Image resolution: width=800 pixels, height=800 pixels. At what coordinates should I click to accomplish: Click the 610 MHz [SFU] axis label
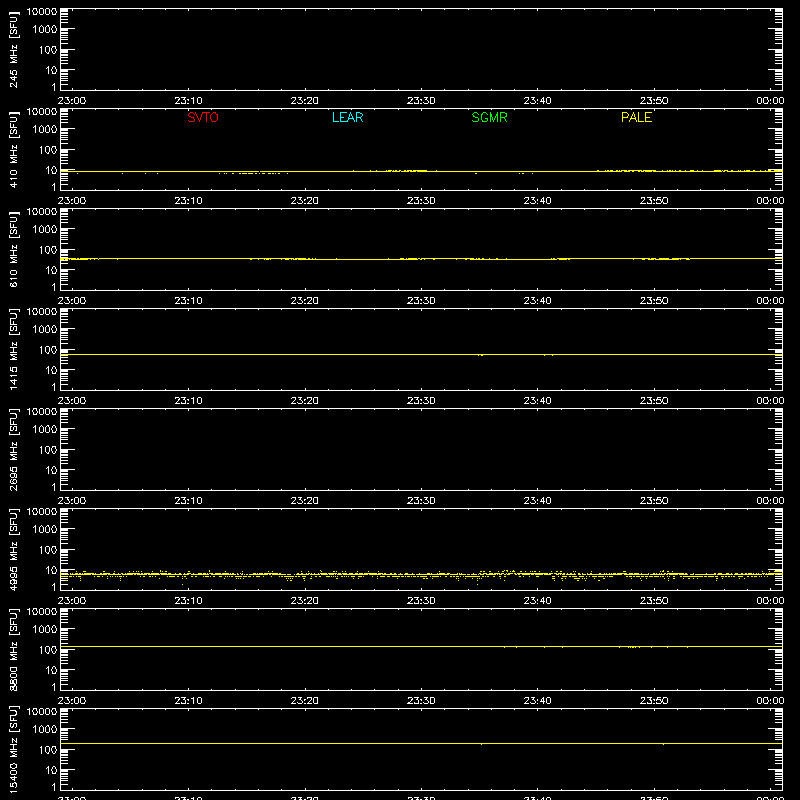click(x=13, y=249)
